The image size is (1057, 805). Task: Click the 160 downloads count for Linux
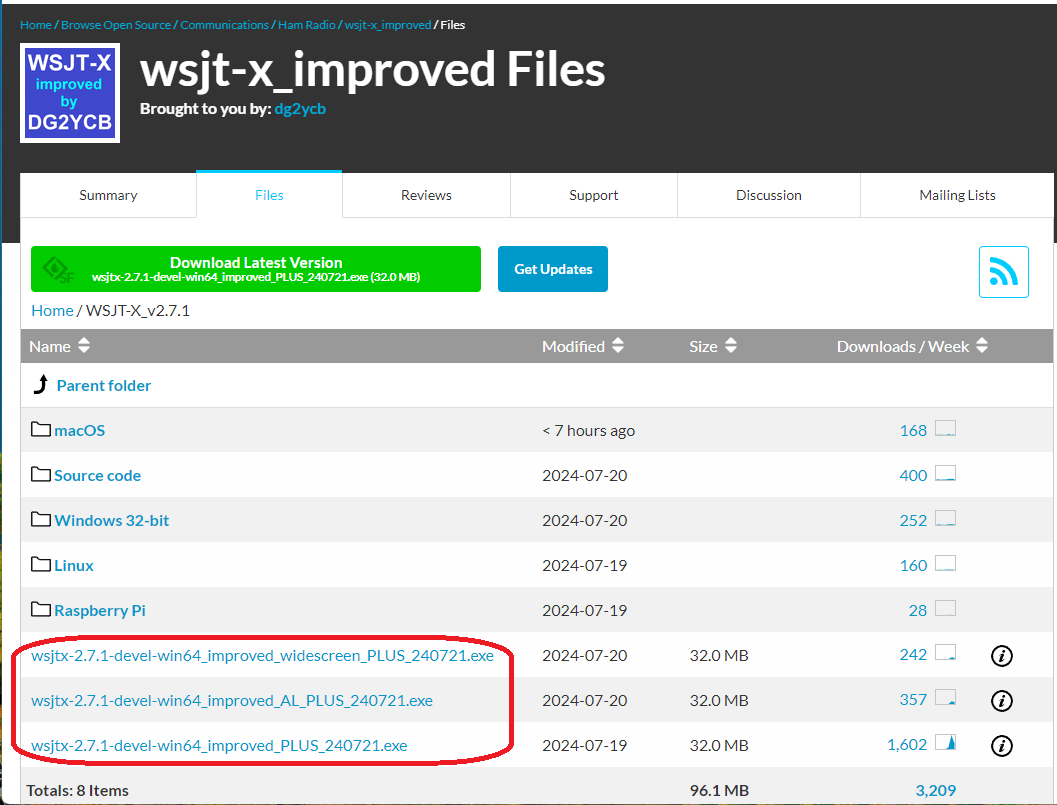point(913,565)
